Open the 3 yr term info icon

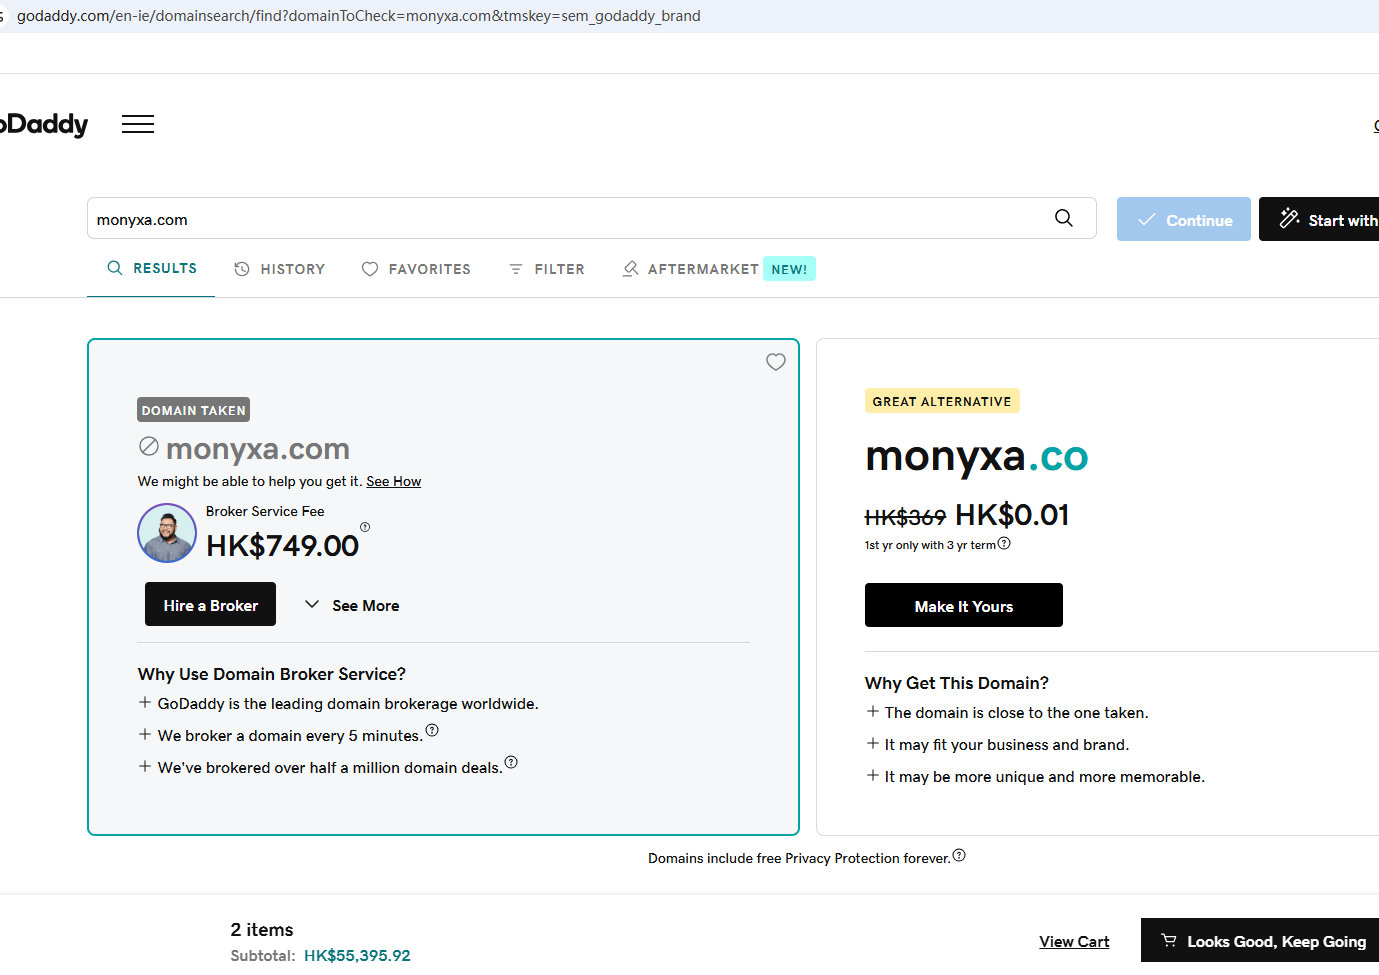1005,544
